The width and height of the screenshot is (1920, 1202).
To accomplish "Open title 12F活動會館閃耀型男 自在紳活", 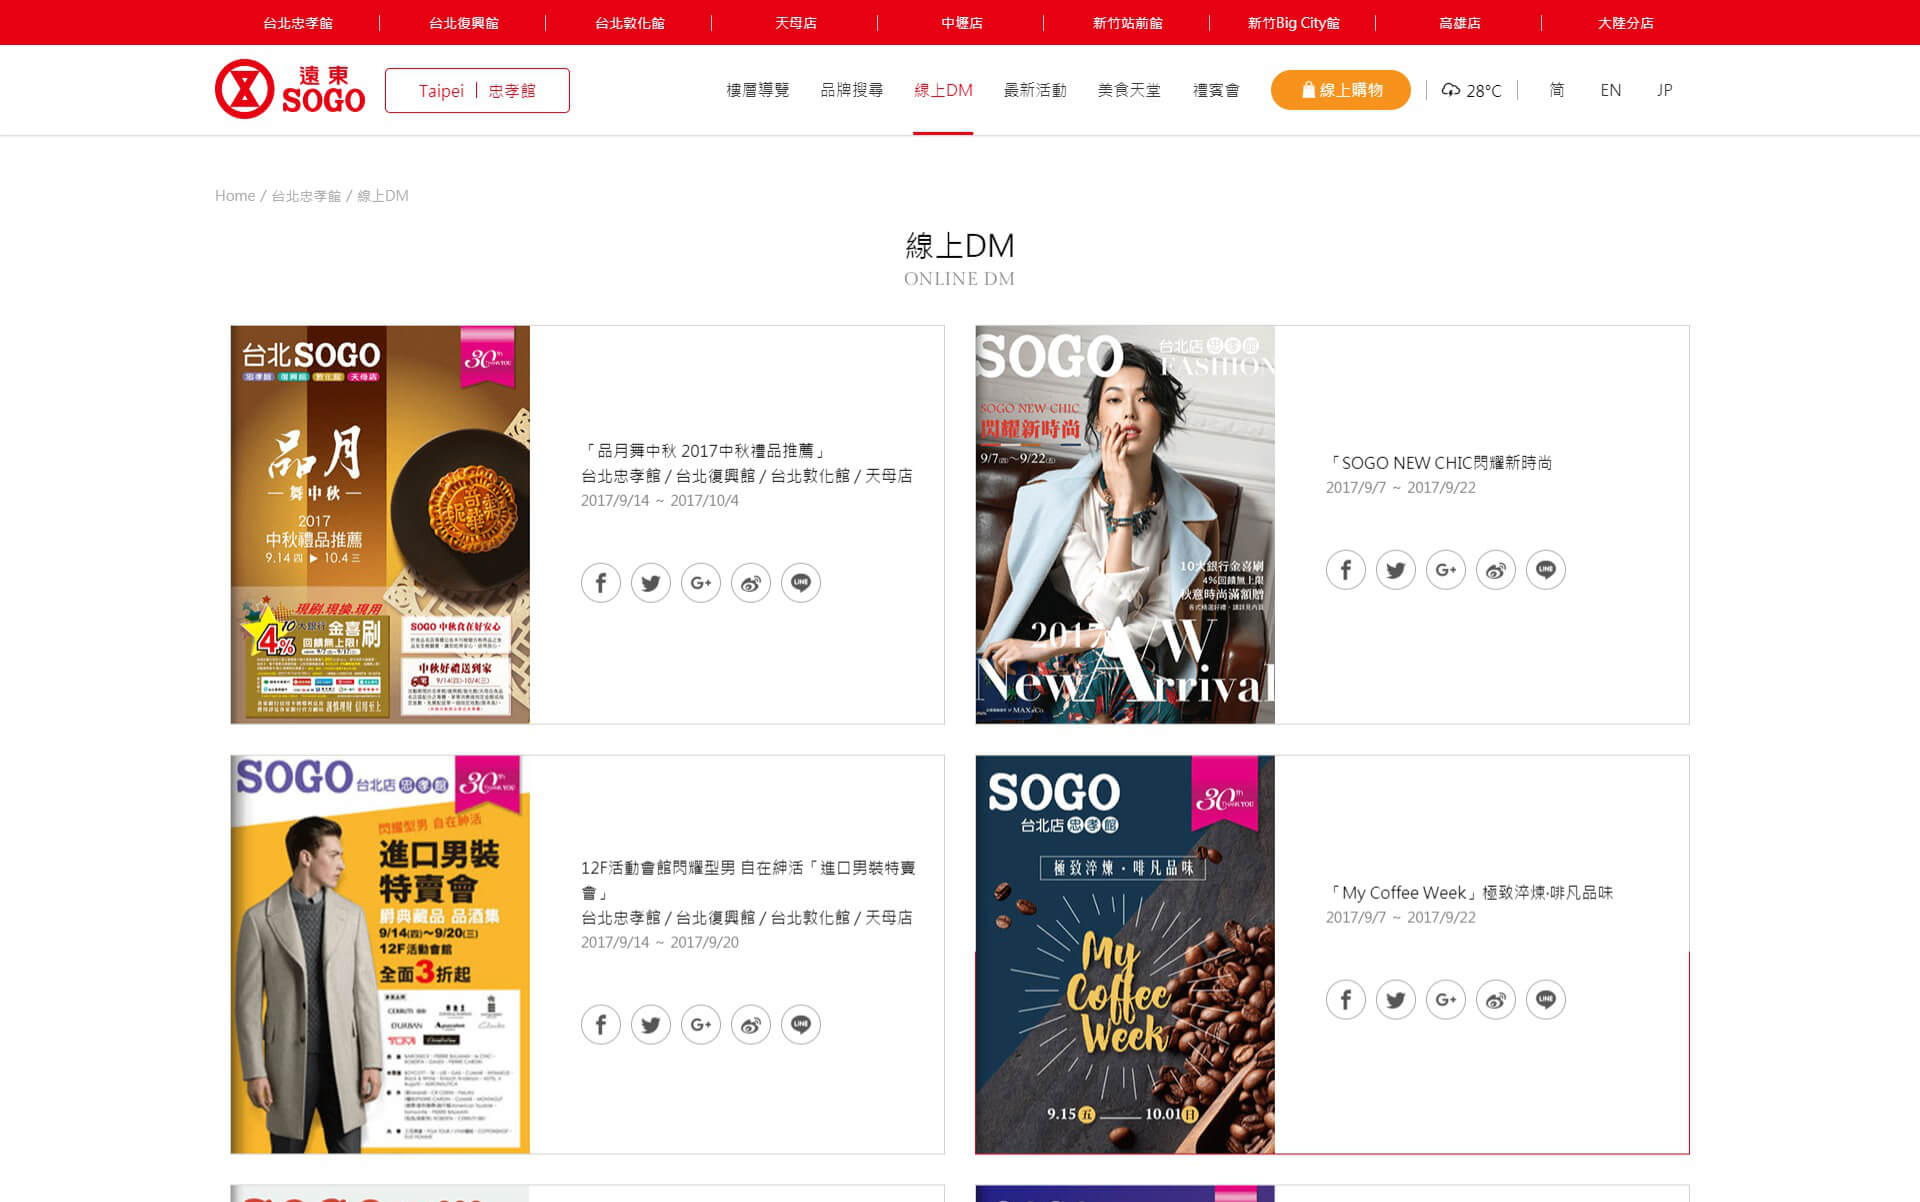I will tap(748, 880).
